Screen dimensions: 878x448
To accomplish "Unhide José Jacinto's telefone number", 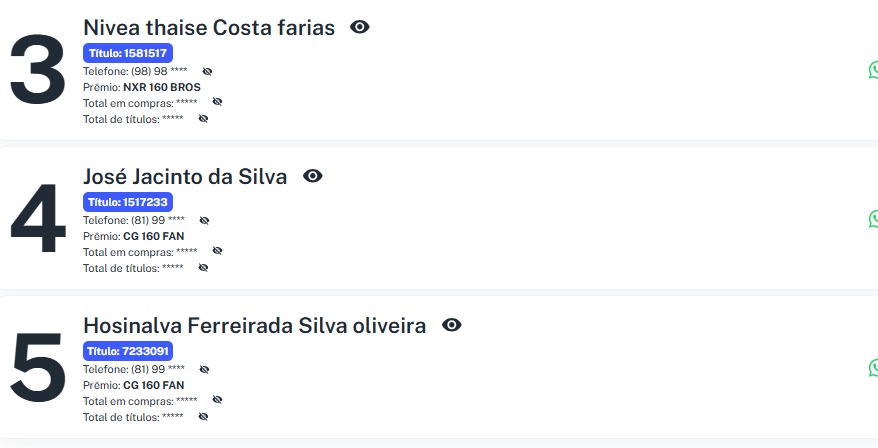I will pyautogui.click(x=204, y=220).
